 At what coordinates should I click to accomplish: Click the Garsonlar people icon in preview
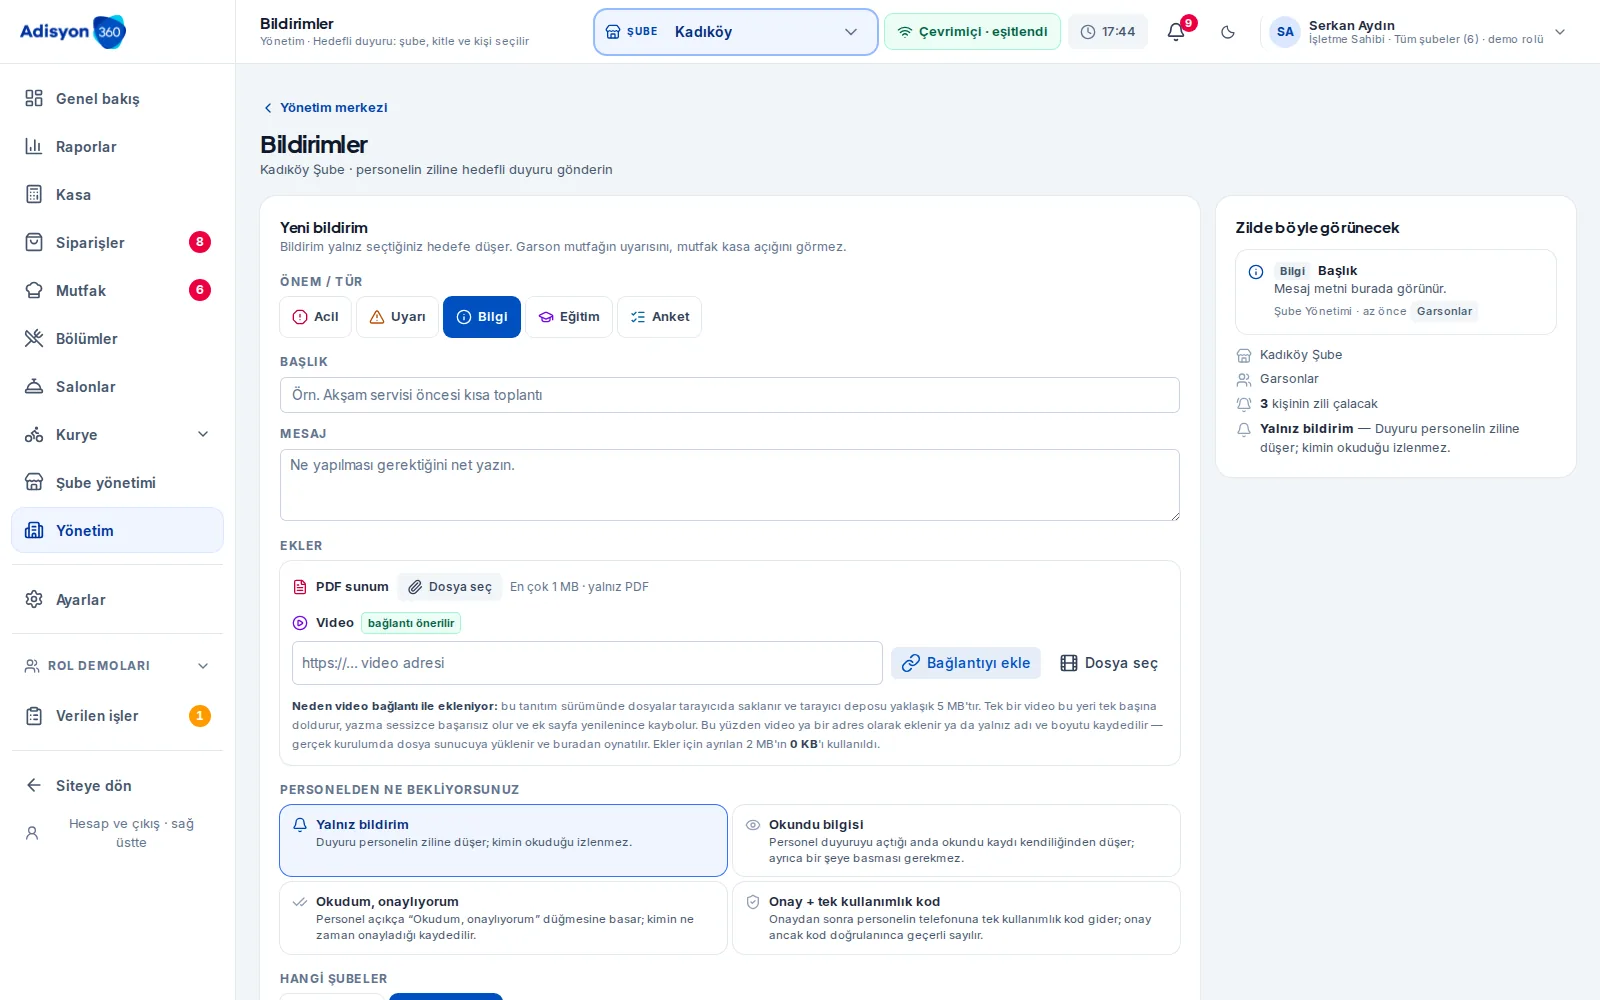1244,379
